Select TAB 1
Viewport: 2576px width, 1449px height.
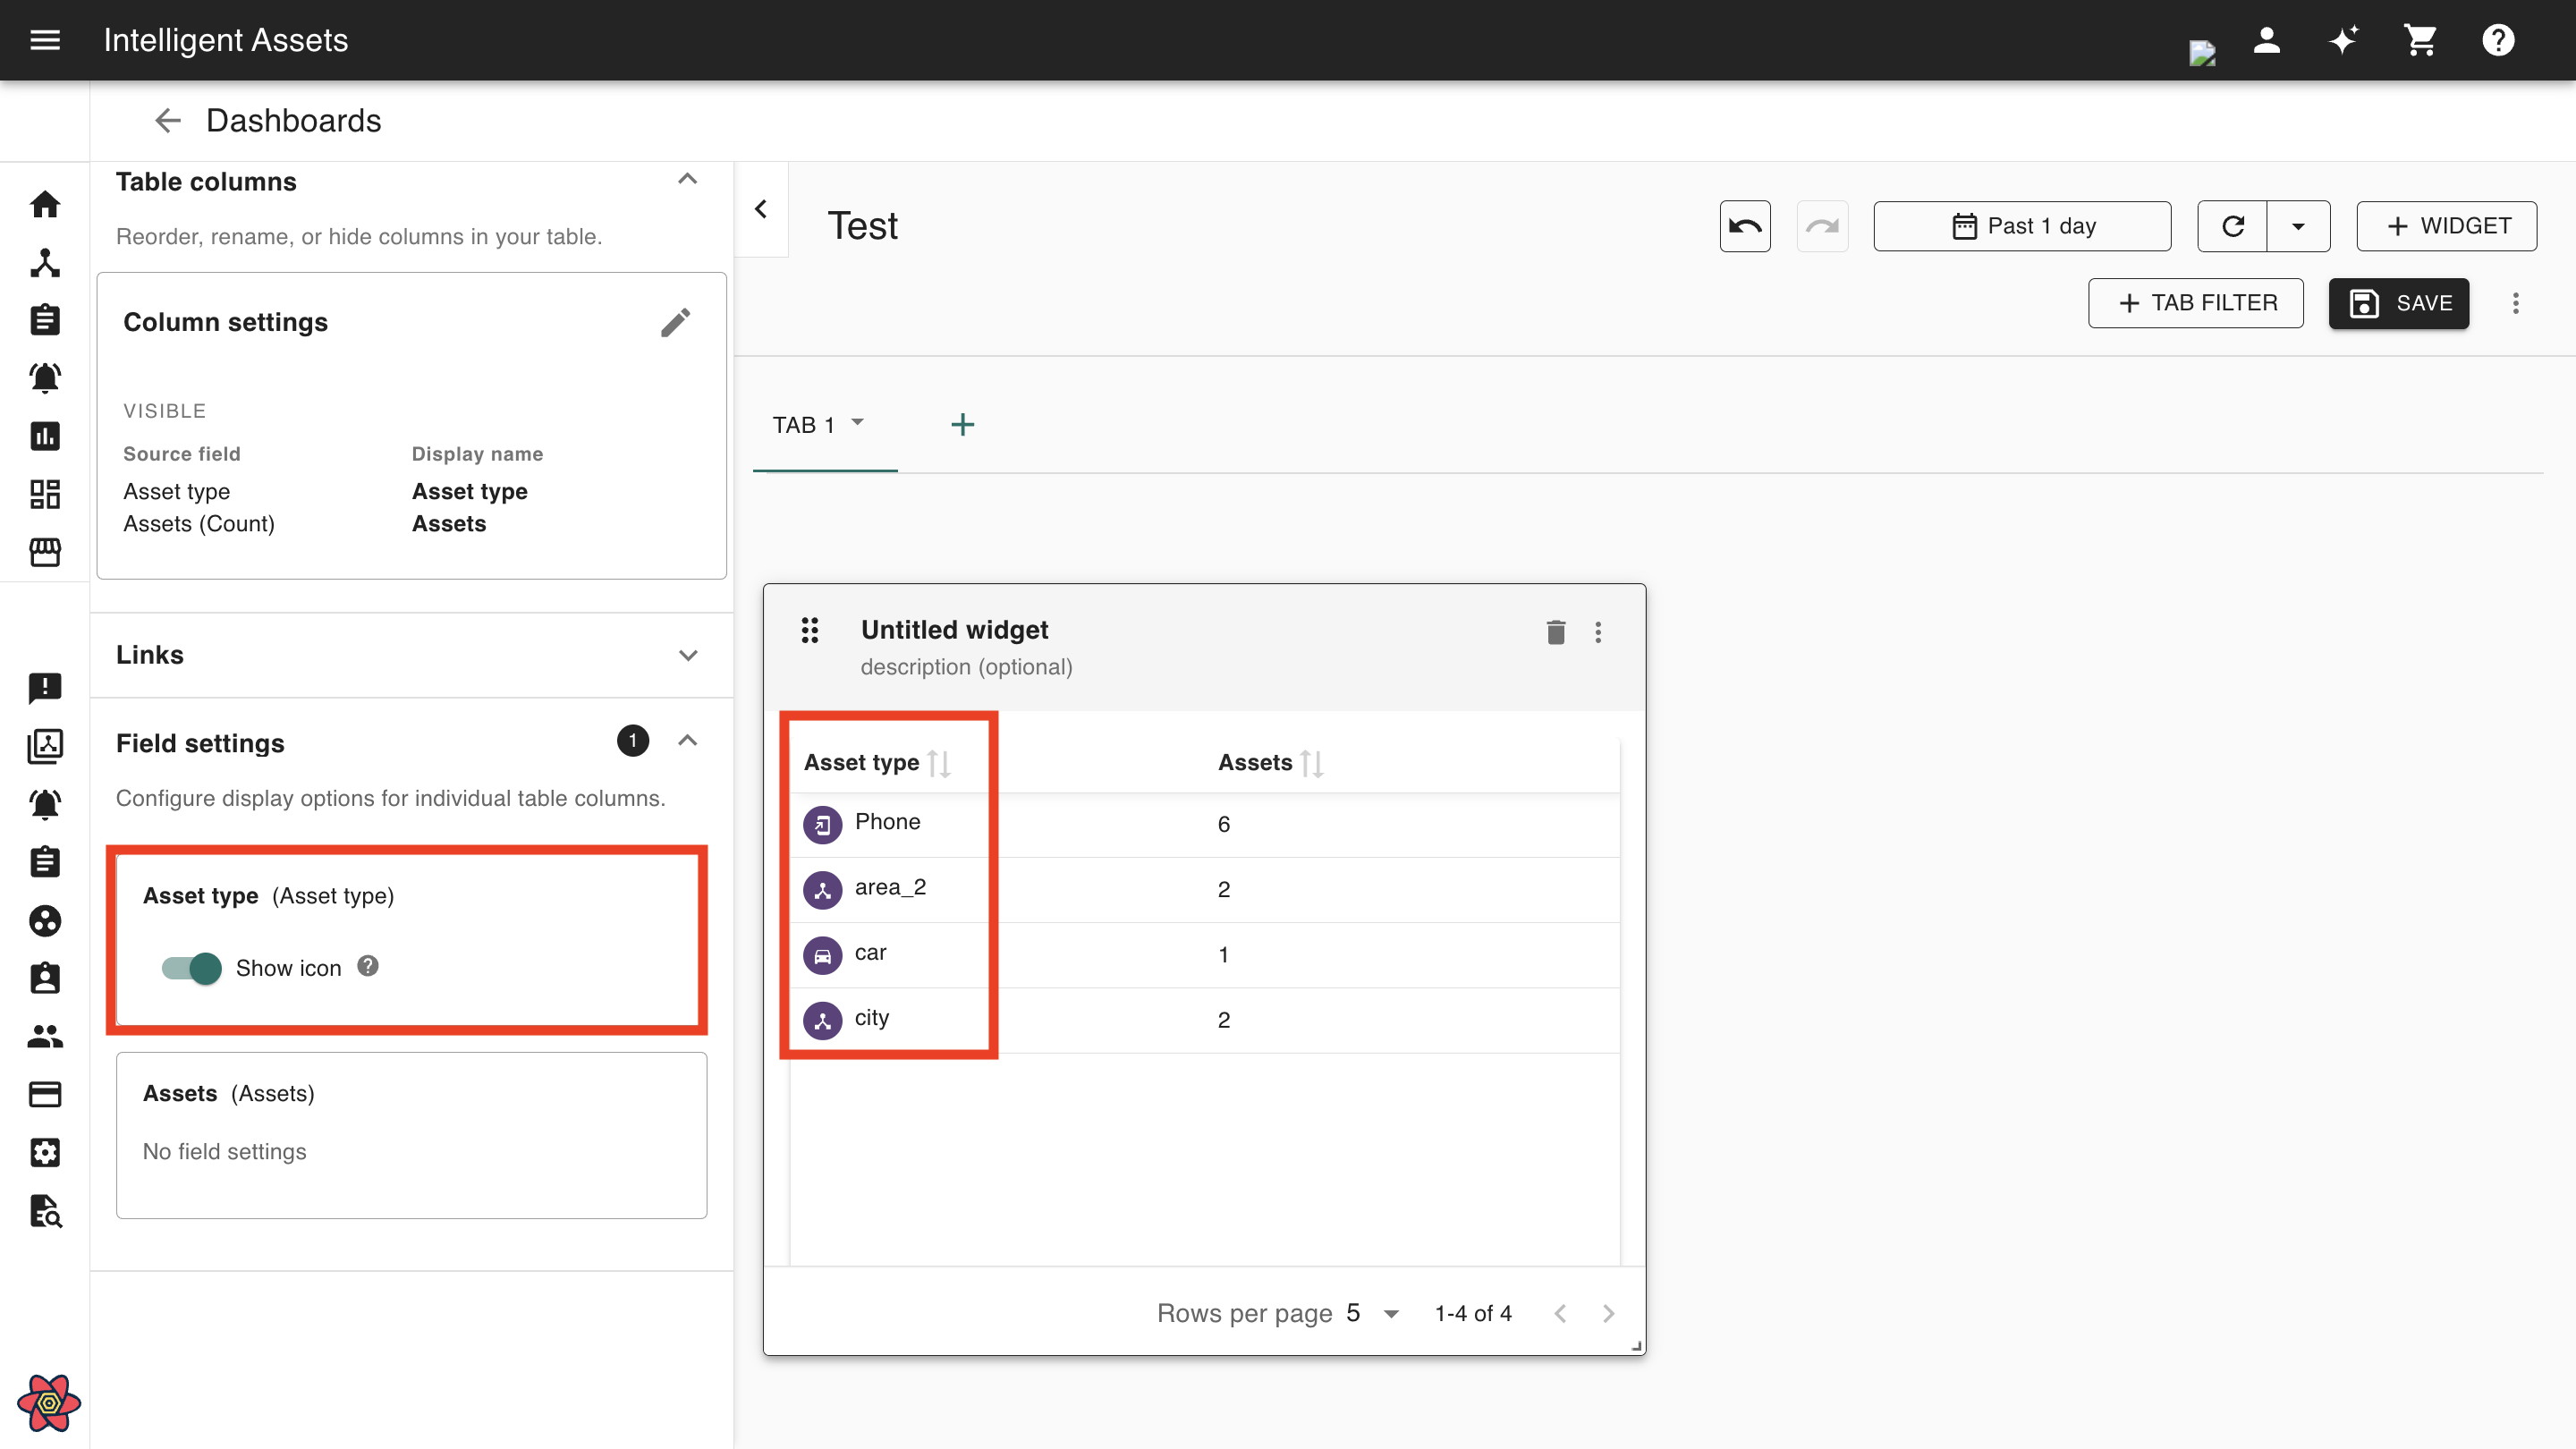click(x=804, y=425)
